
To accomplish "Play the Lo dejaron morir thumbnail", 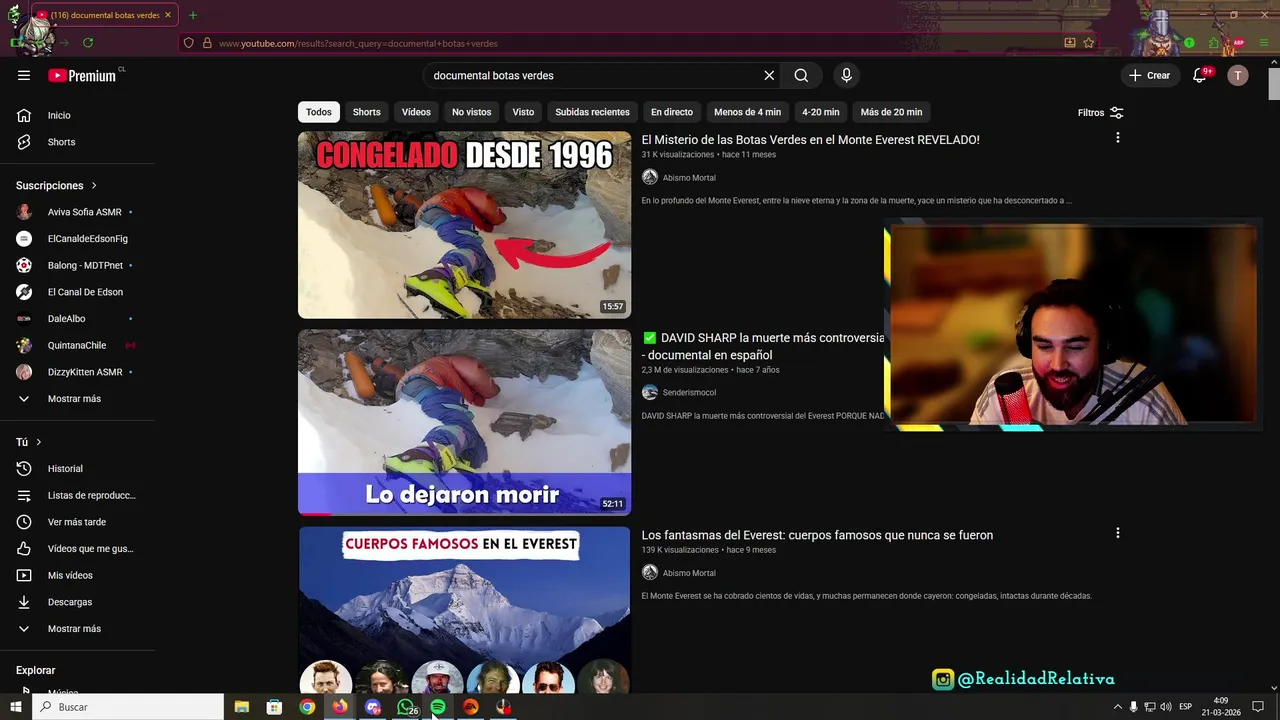I will 464,422.
